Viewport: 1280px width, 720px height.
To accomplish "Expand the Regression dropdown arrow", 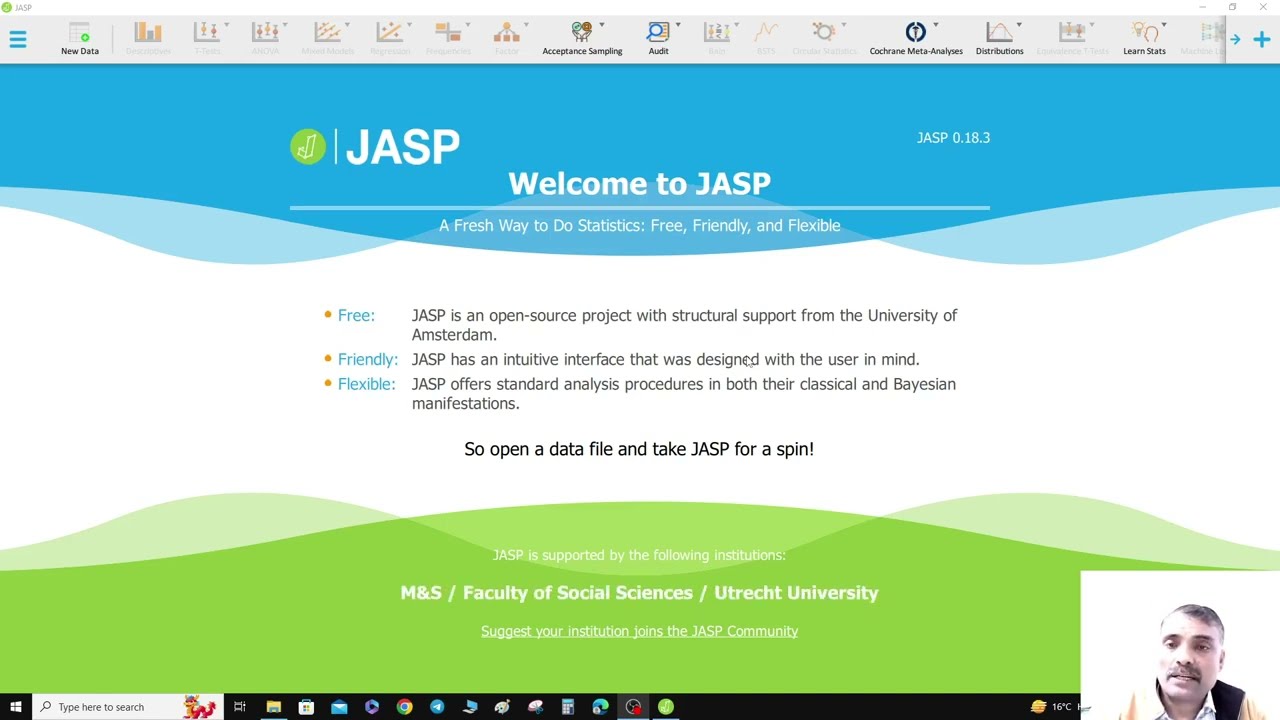I will [x=410, y=25].
